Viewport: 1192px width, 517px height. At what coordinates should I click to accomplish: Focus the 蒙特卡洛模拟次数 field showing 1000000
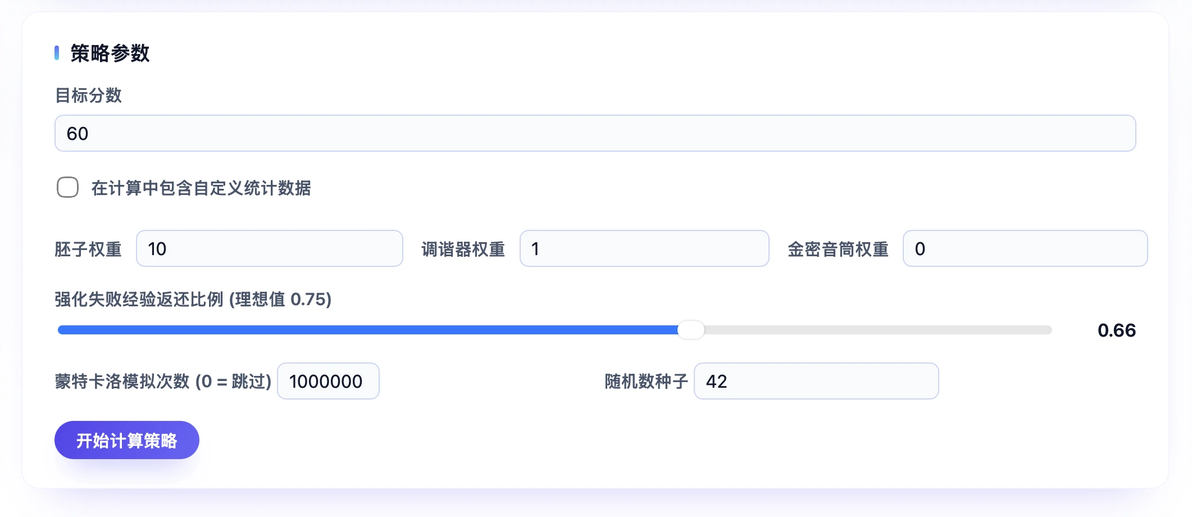[x=328, y=381]
